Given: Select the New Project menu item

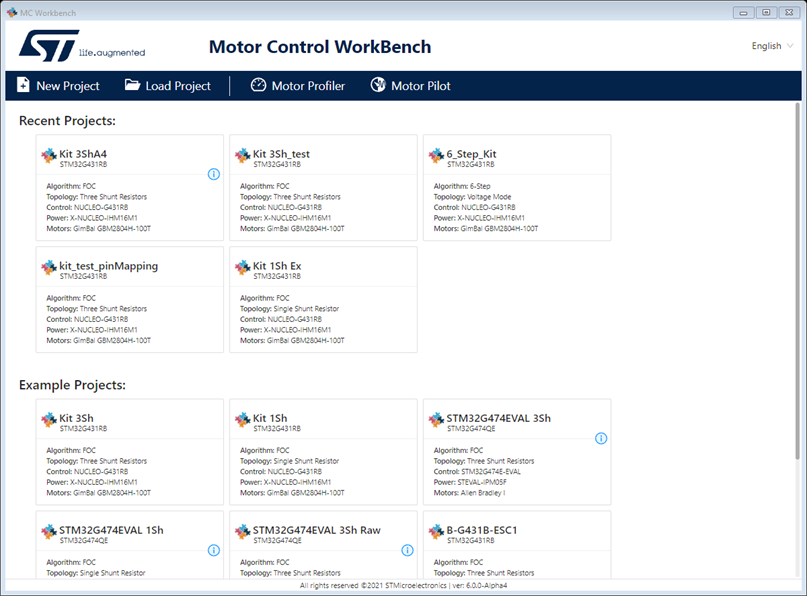Looking at the screenshot, I should 58,85.
